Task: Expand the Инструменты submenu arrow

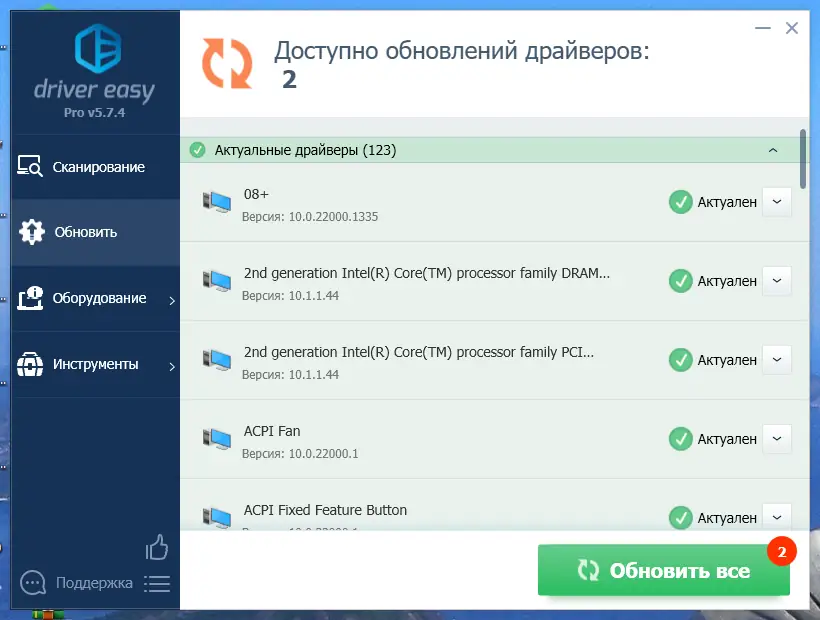Action: click(x=172, y=366)
